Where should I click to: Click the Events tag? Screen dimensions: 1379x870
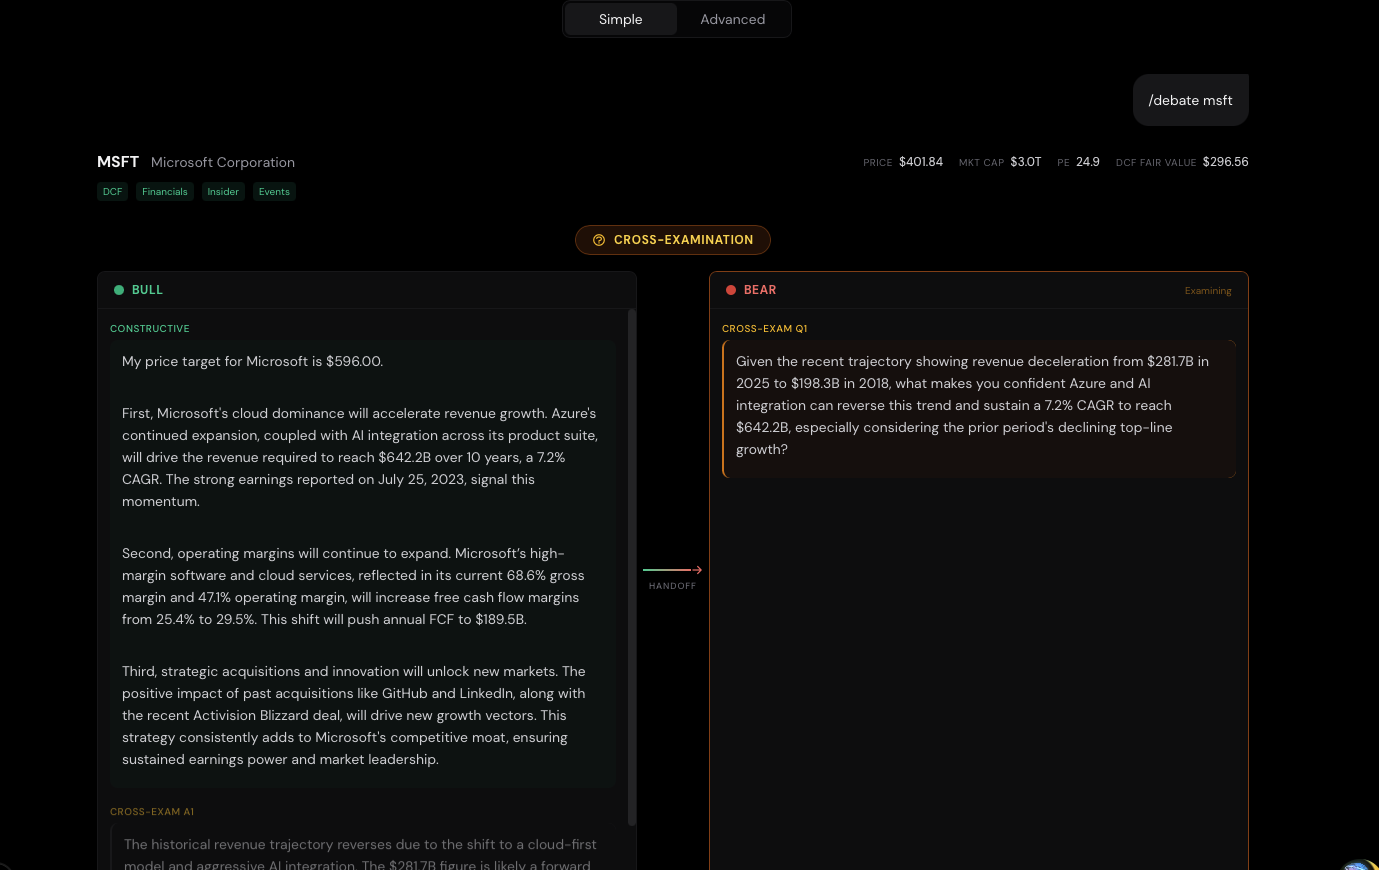274,191
